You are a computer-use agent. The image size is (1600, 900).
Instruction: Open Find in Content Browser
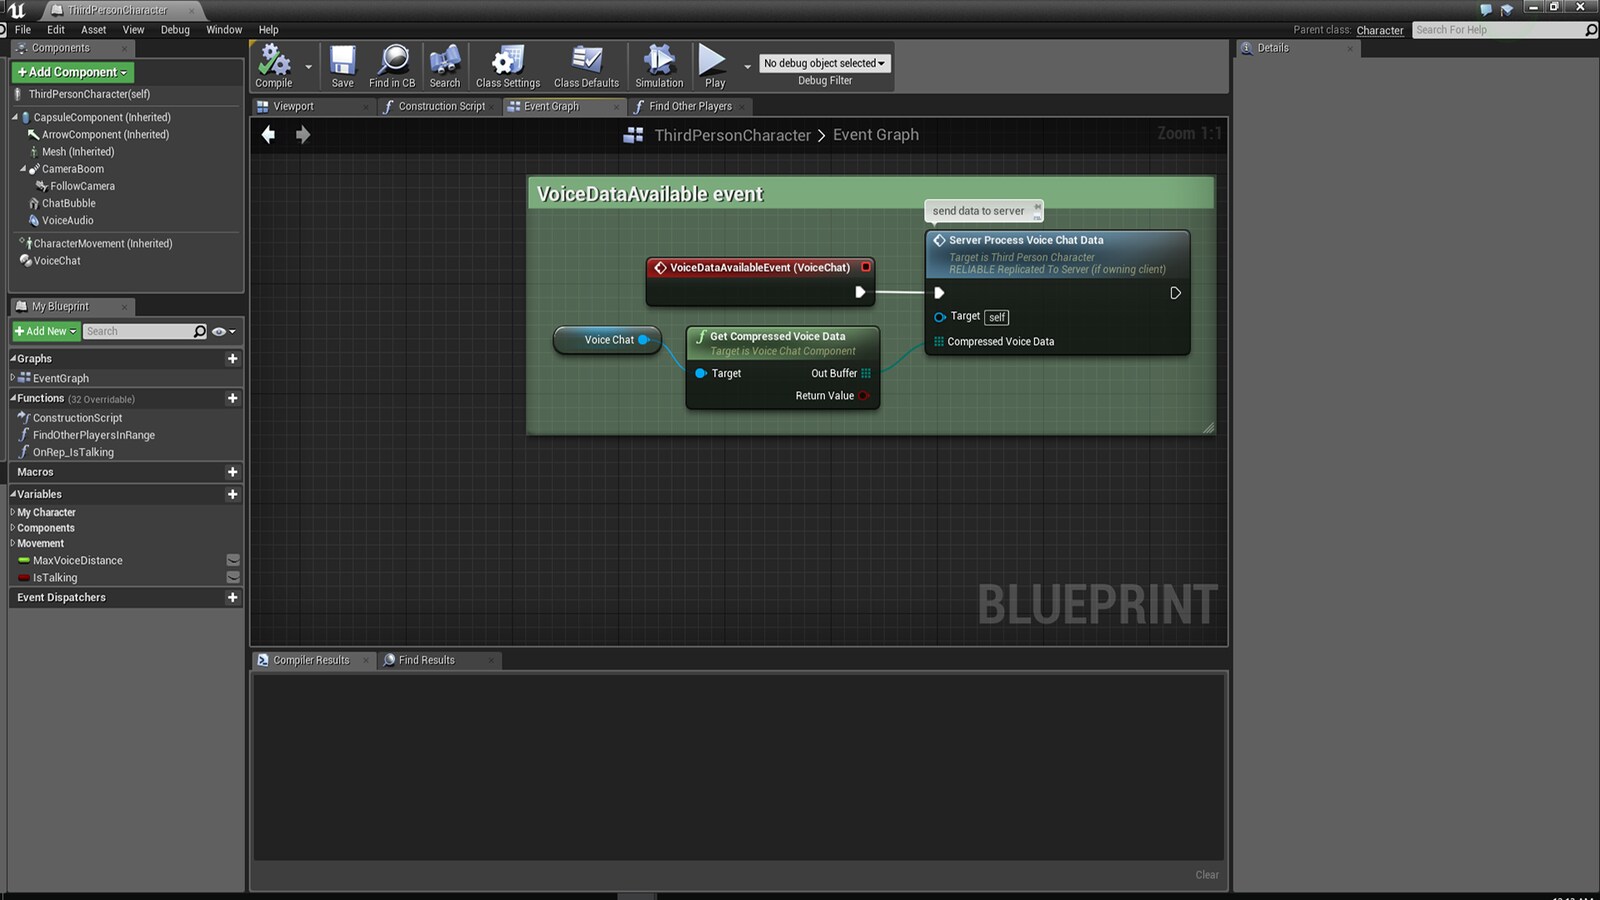392,65
